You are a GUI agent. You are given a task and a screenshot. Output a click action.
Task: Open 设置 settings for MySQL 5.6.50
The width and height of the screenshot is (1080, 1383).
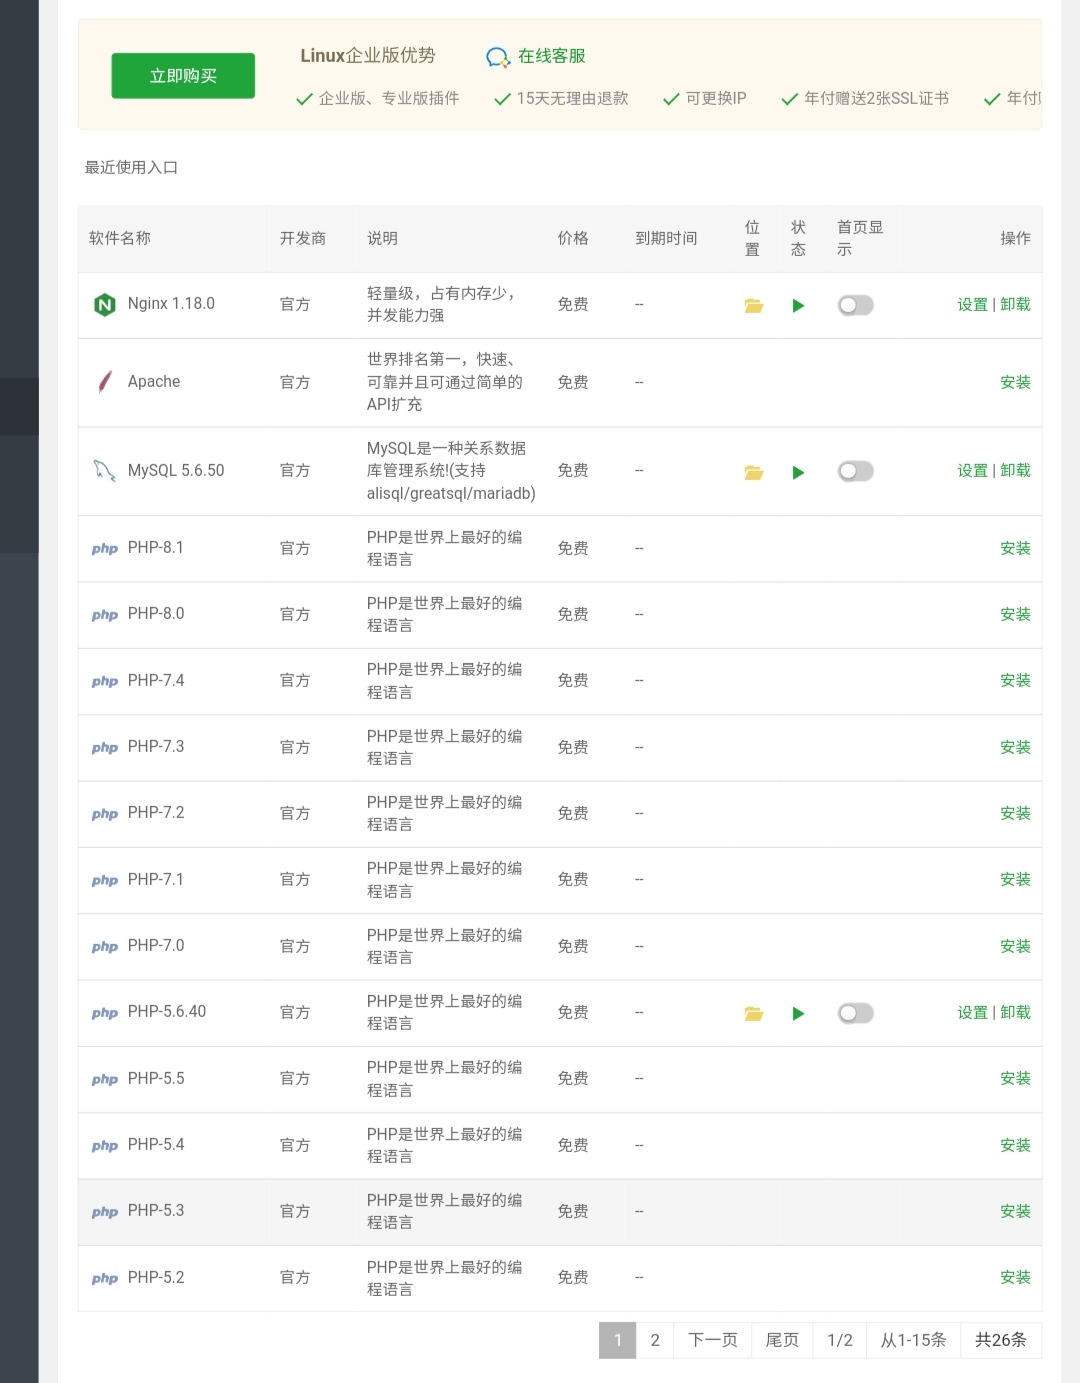(972, 470)
